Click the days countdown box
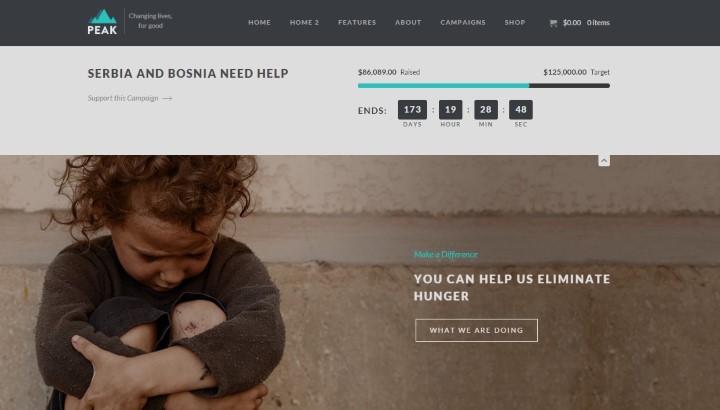 click(x=412, y=109)
